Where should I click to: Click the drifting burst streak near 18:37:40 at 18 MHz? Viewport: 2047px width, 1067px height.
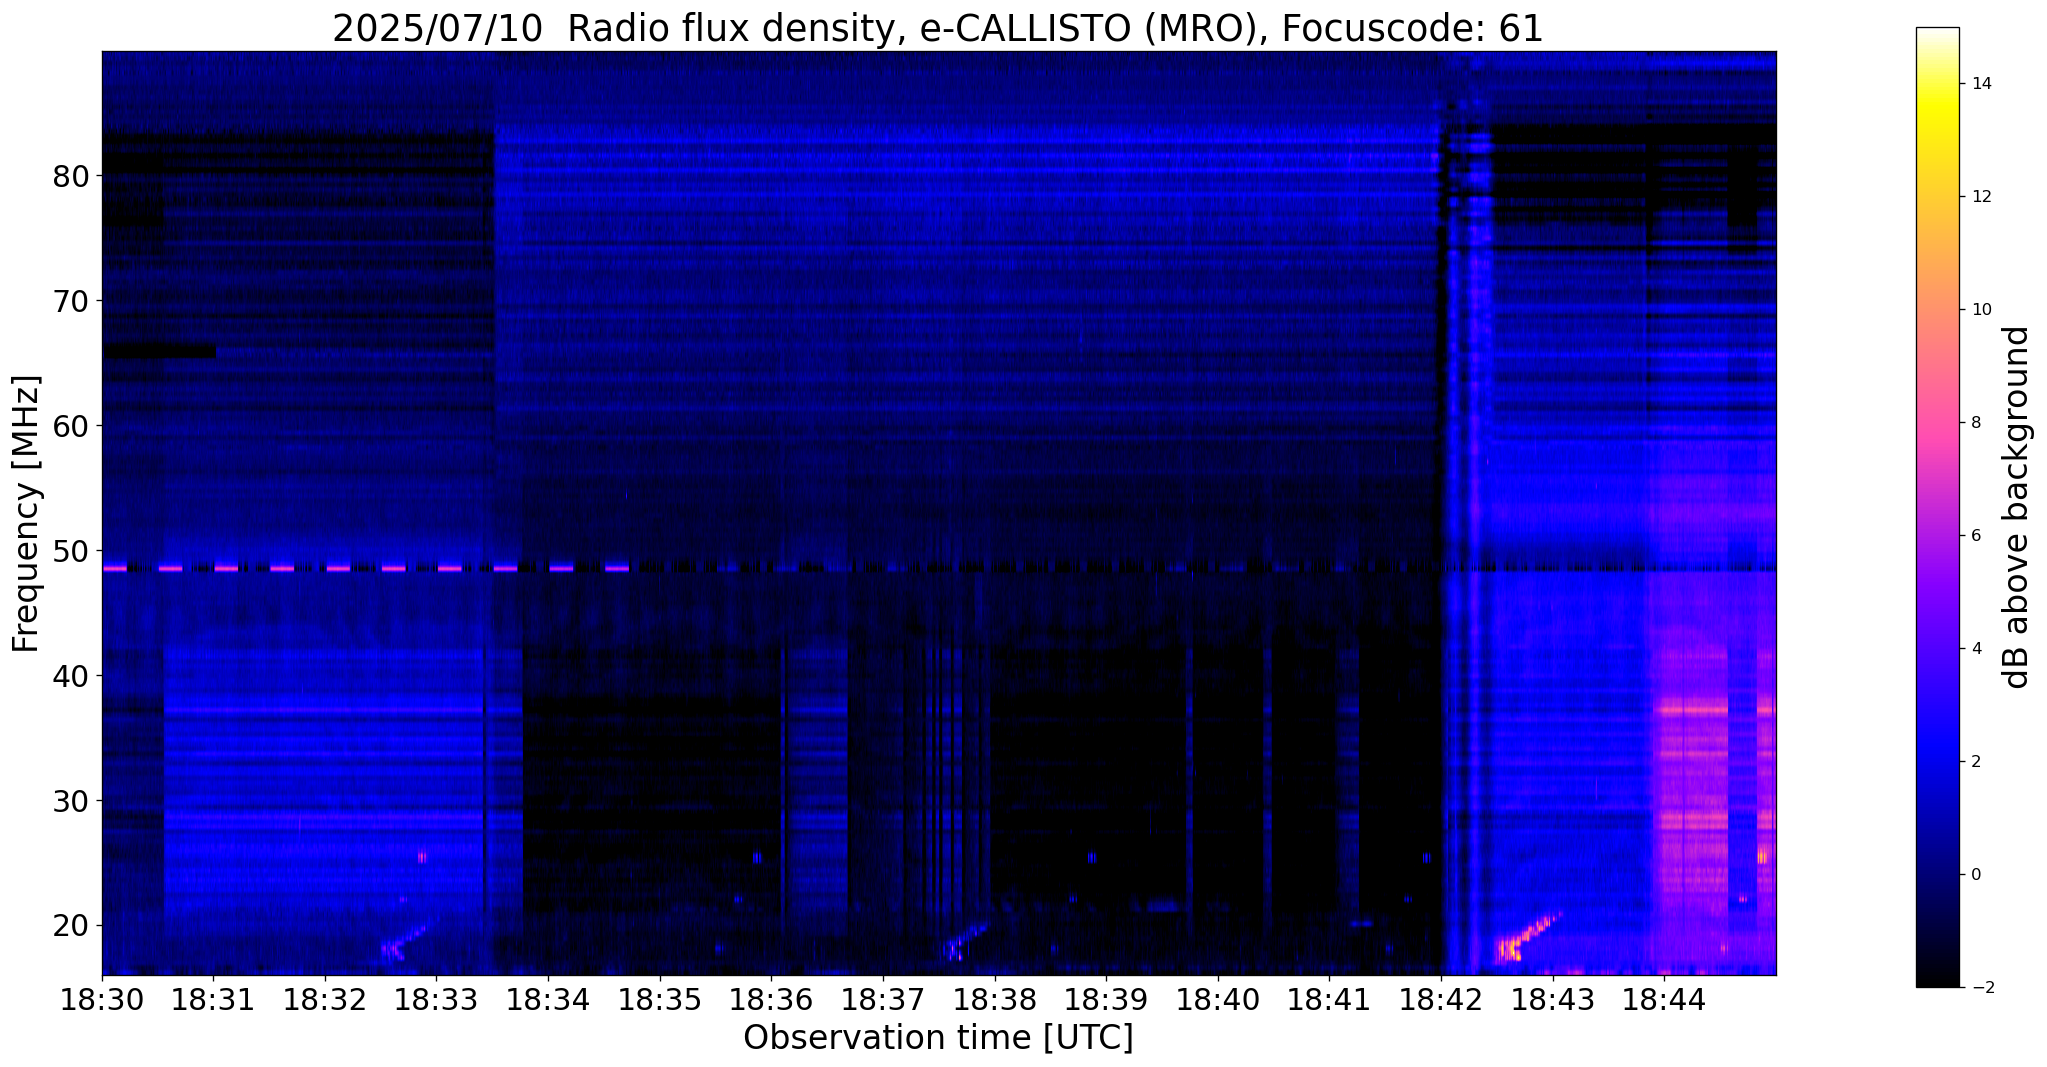[x=966, y=940]
